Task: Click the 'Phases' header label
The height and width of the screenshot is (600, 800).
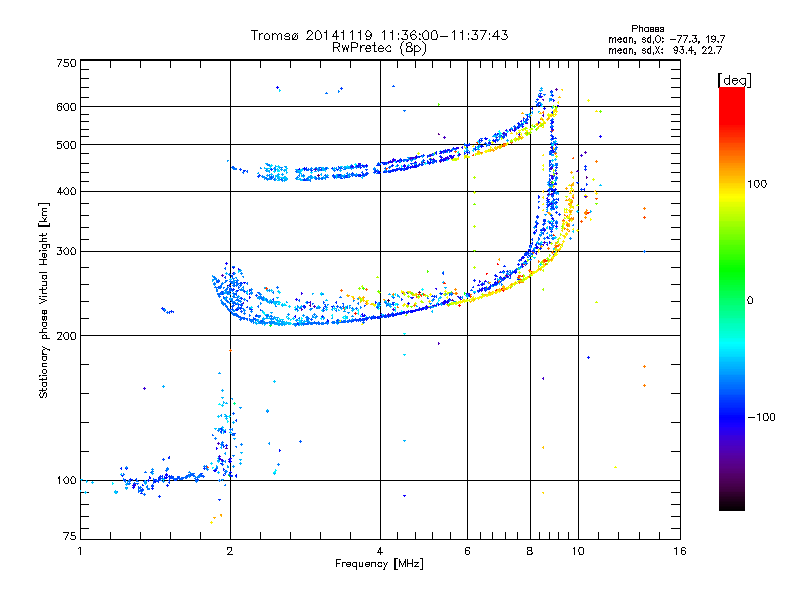Action: [647, 29]
